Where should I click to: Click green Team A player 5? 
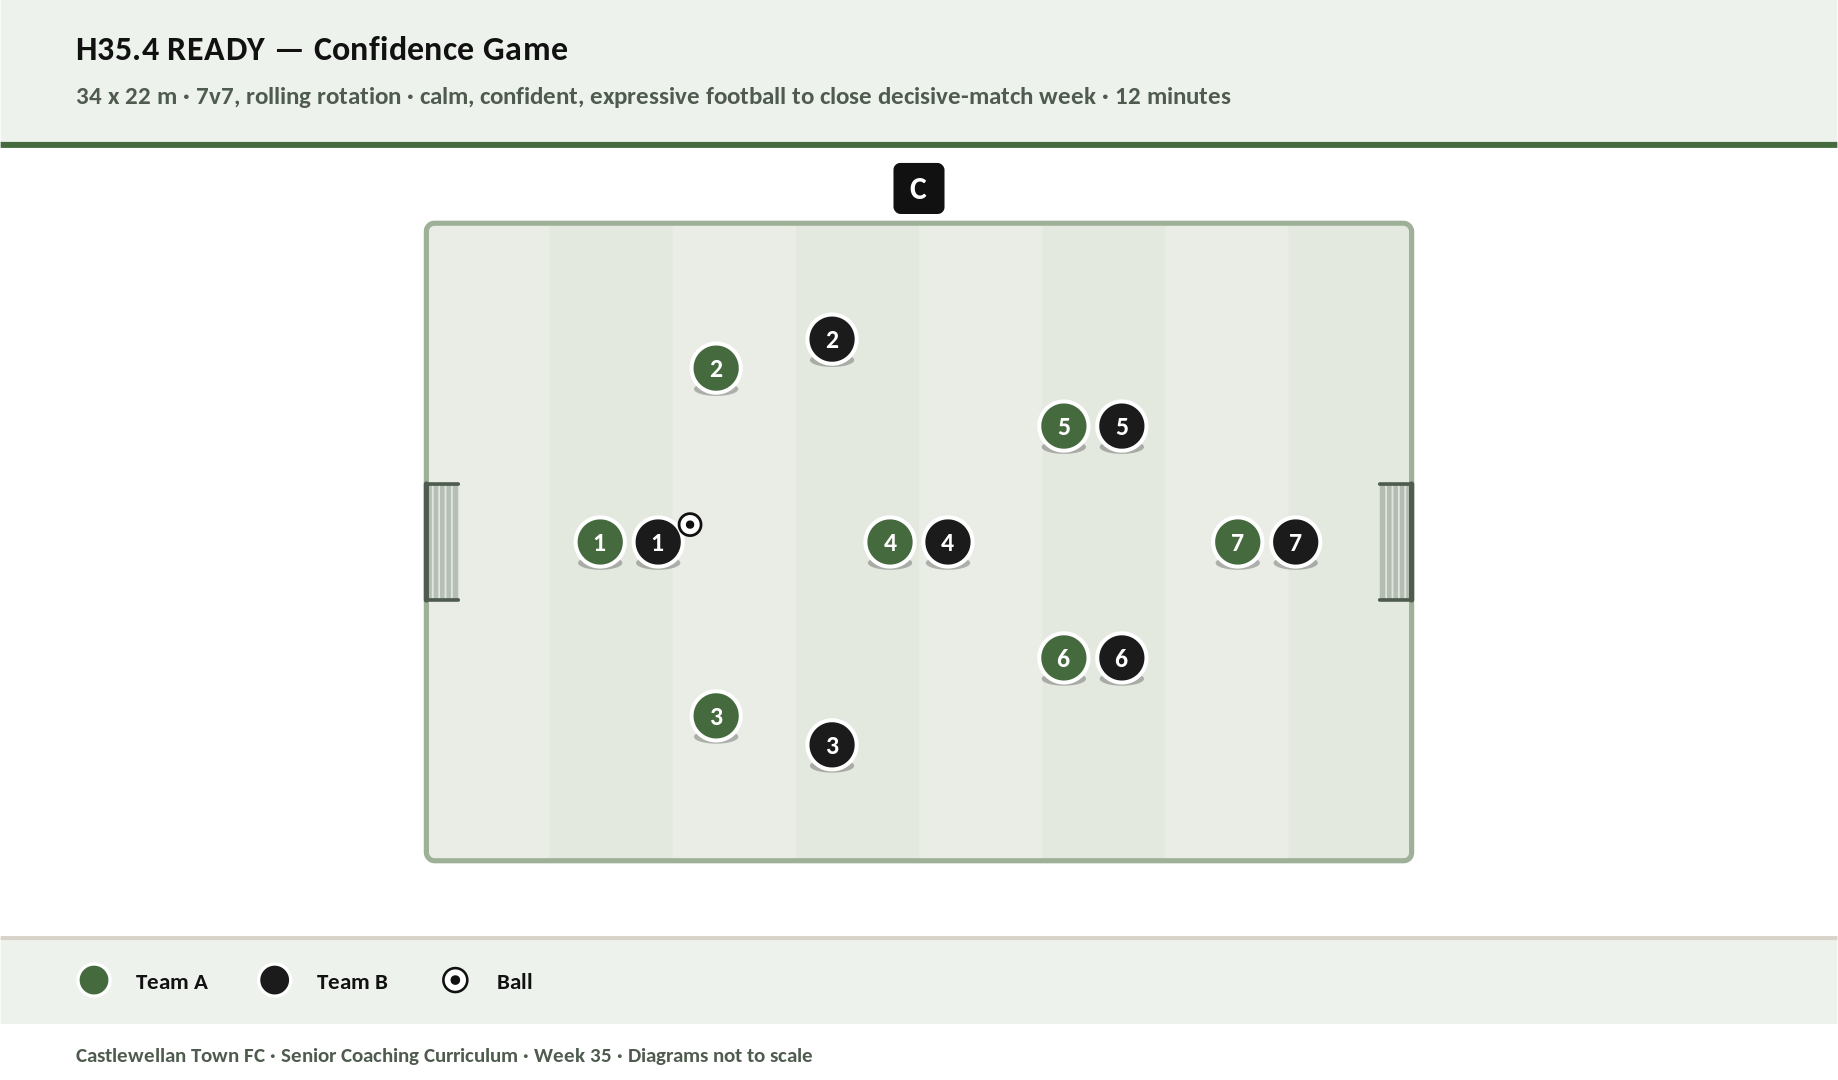tap(1064, 426)
